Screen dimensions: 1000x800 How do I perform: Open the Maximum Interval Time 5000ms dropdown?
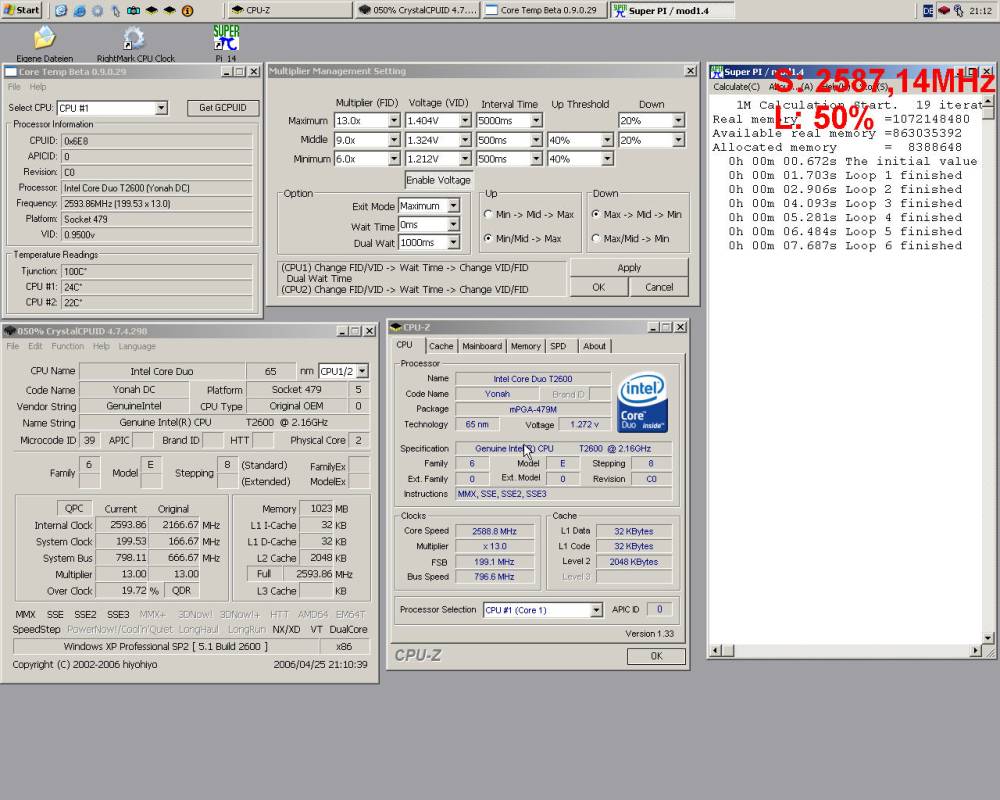point(536,120)
